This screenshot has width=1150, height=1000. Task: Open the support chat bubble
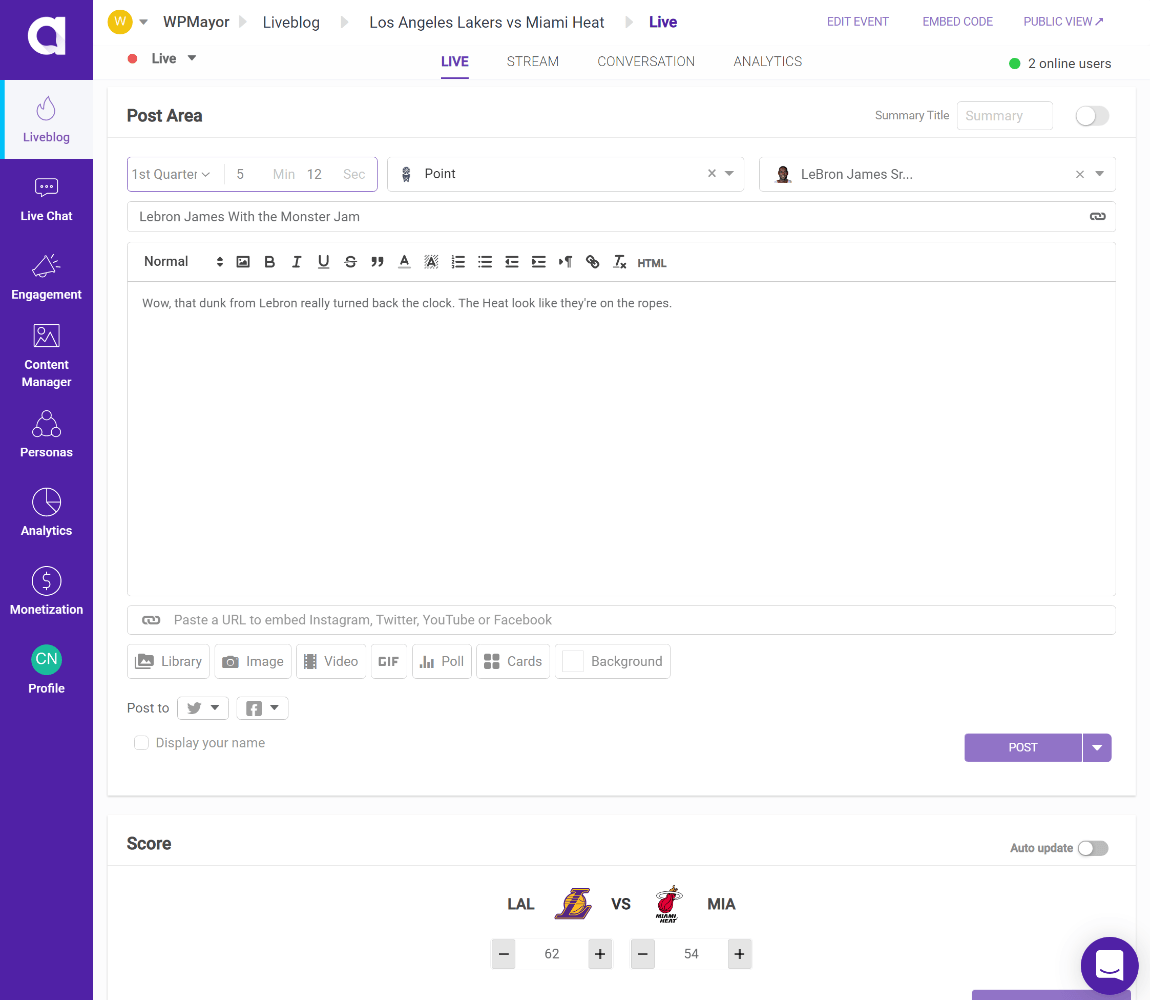(1109, 966)
